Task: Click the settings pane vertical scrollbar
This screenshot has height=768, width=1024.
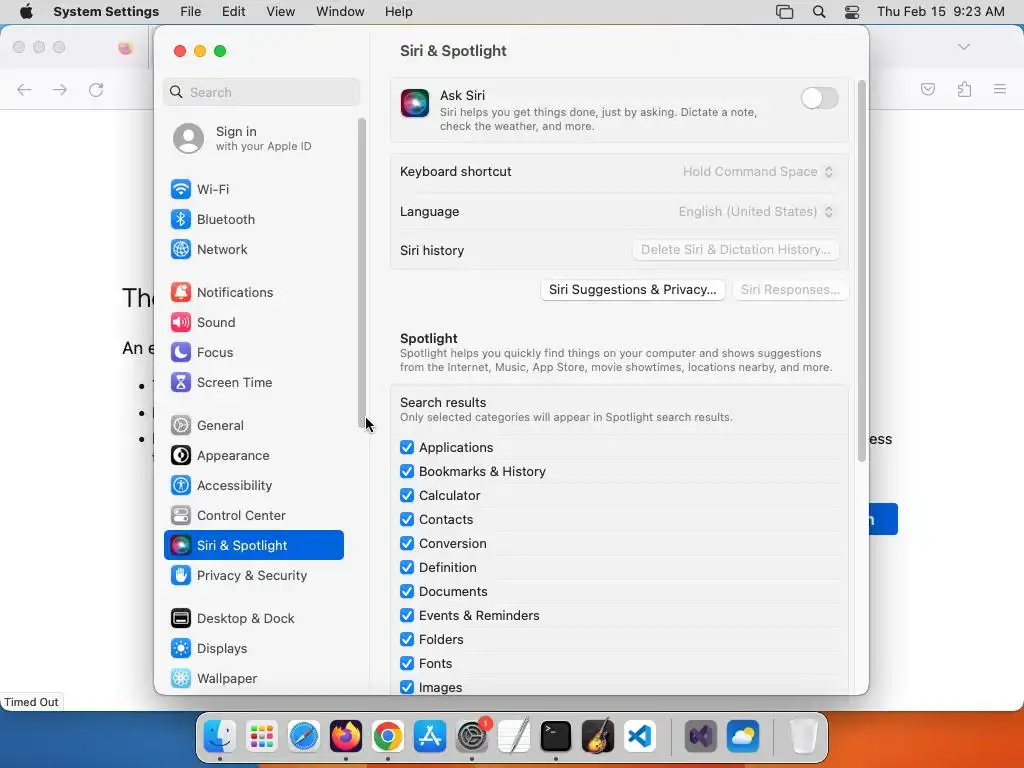Action: [x=861, y=270]
